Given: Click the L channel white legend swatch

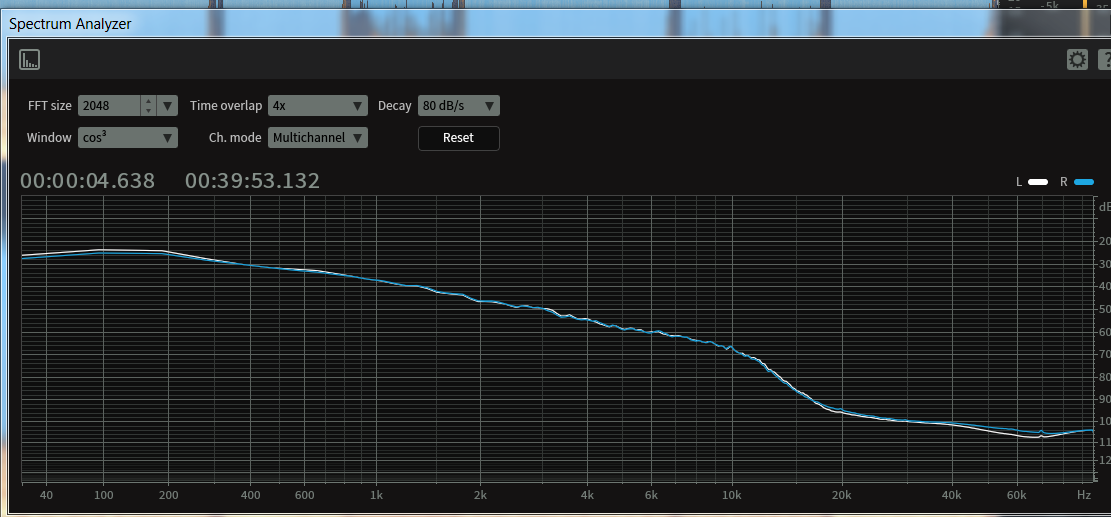Looking at the screenshot, I should tap(1038, 182).
